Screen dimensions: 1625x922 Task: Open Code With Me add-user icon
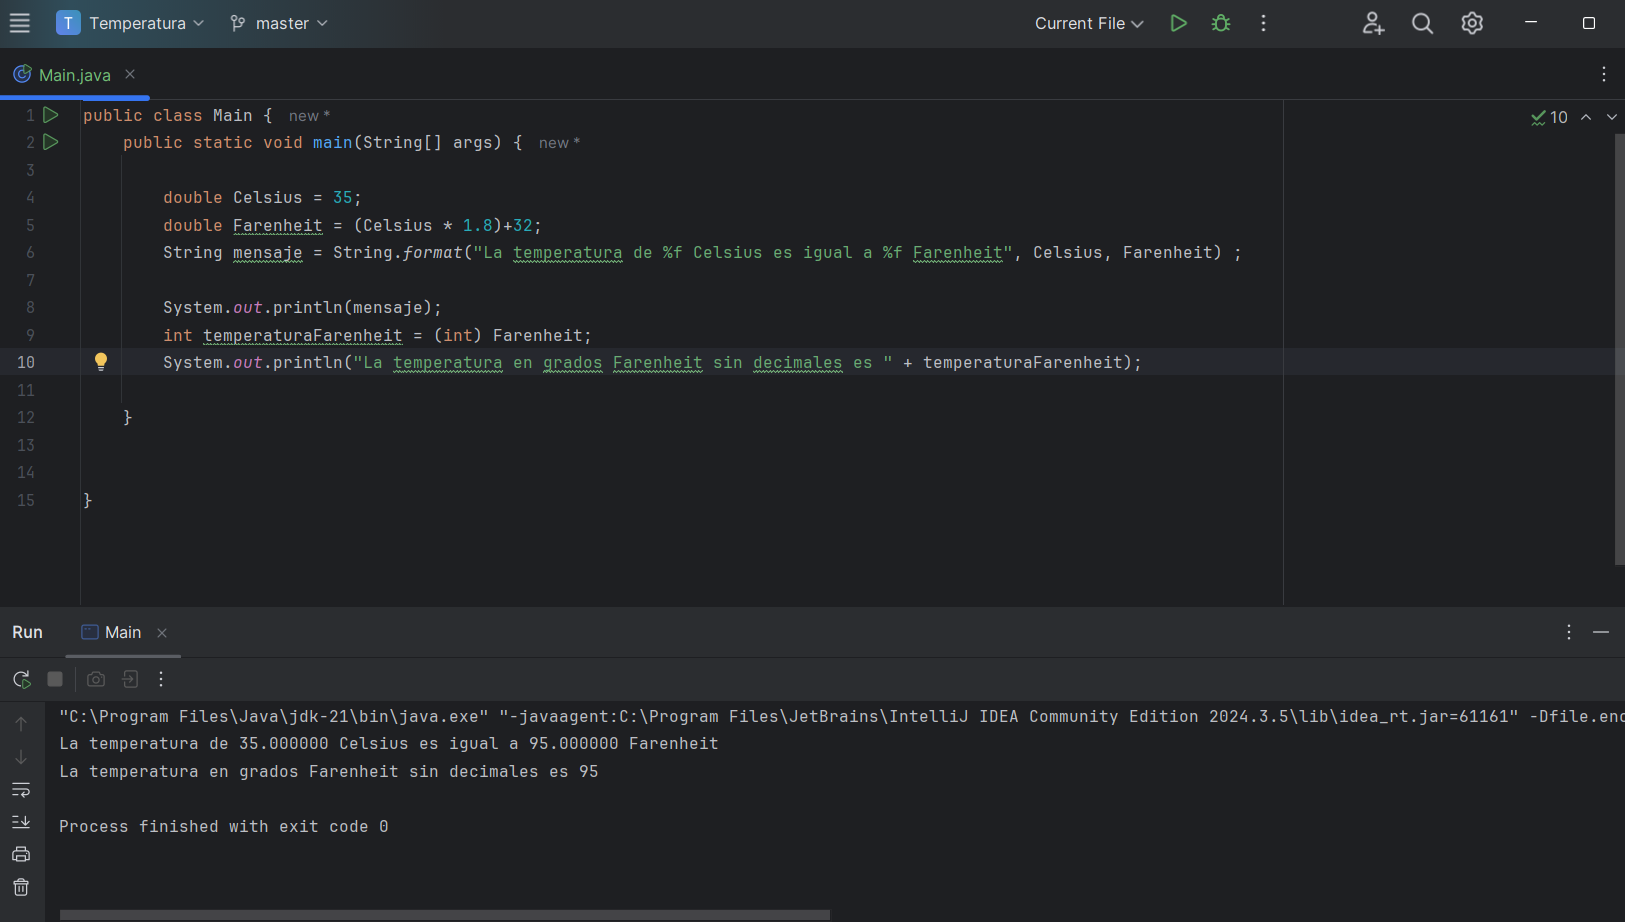click(x=1373, y=23)
